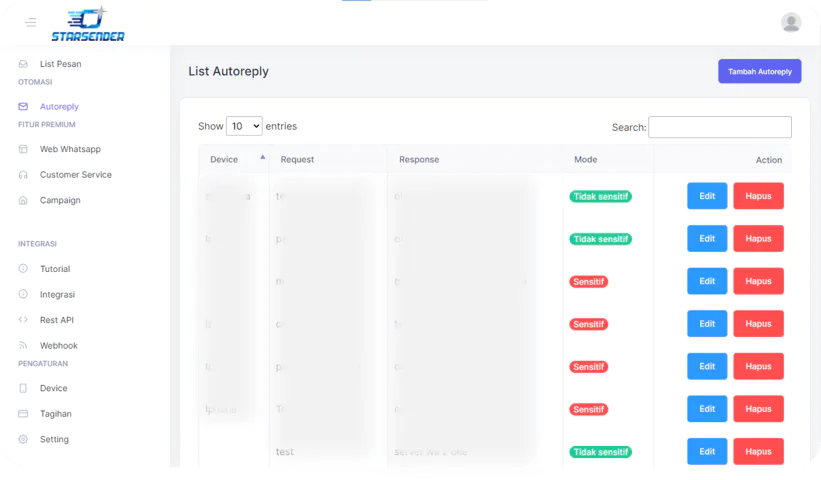The image size is (821, 480).
Task: Sort table by Mode column header
Action: pos(585,159)
